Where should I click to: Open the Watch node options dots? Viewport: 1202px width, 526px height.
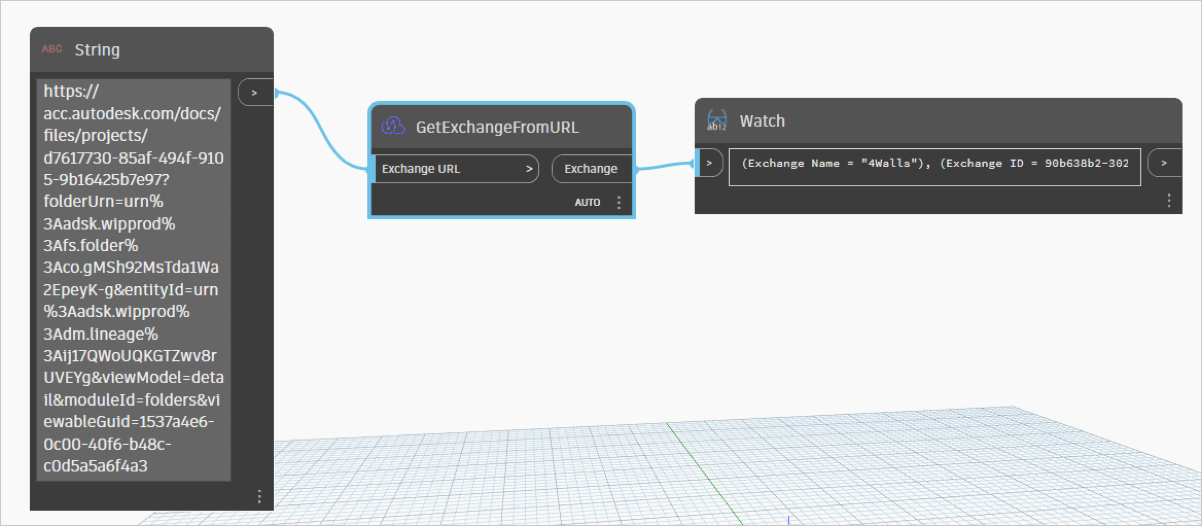[x=1168, y=200]
